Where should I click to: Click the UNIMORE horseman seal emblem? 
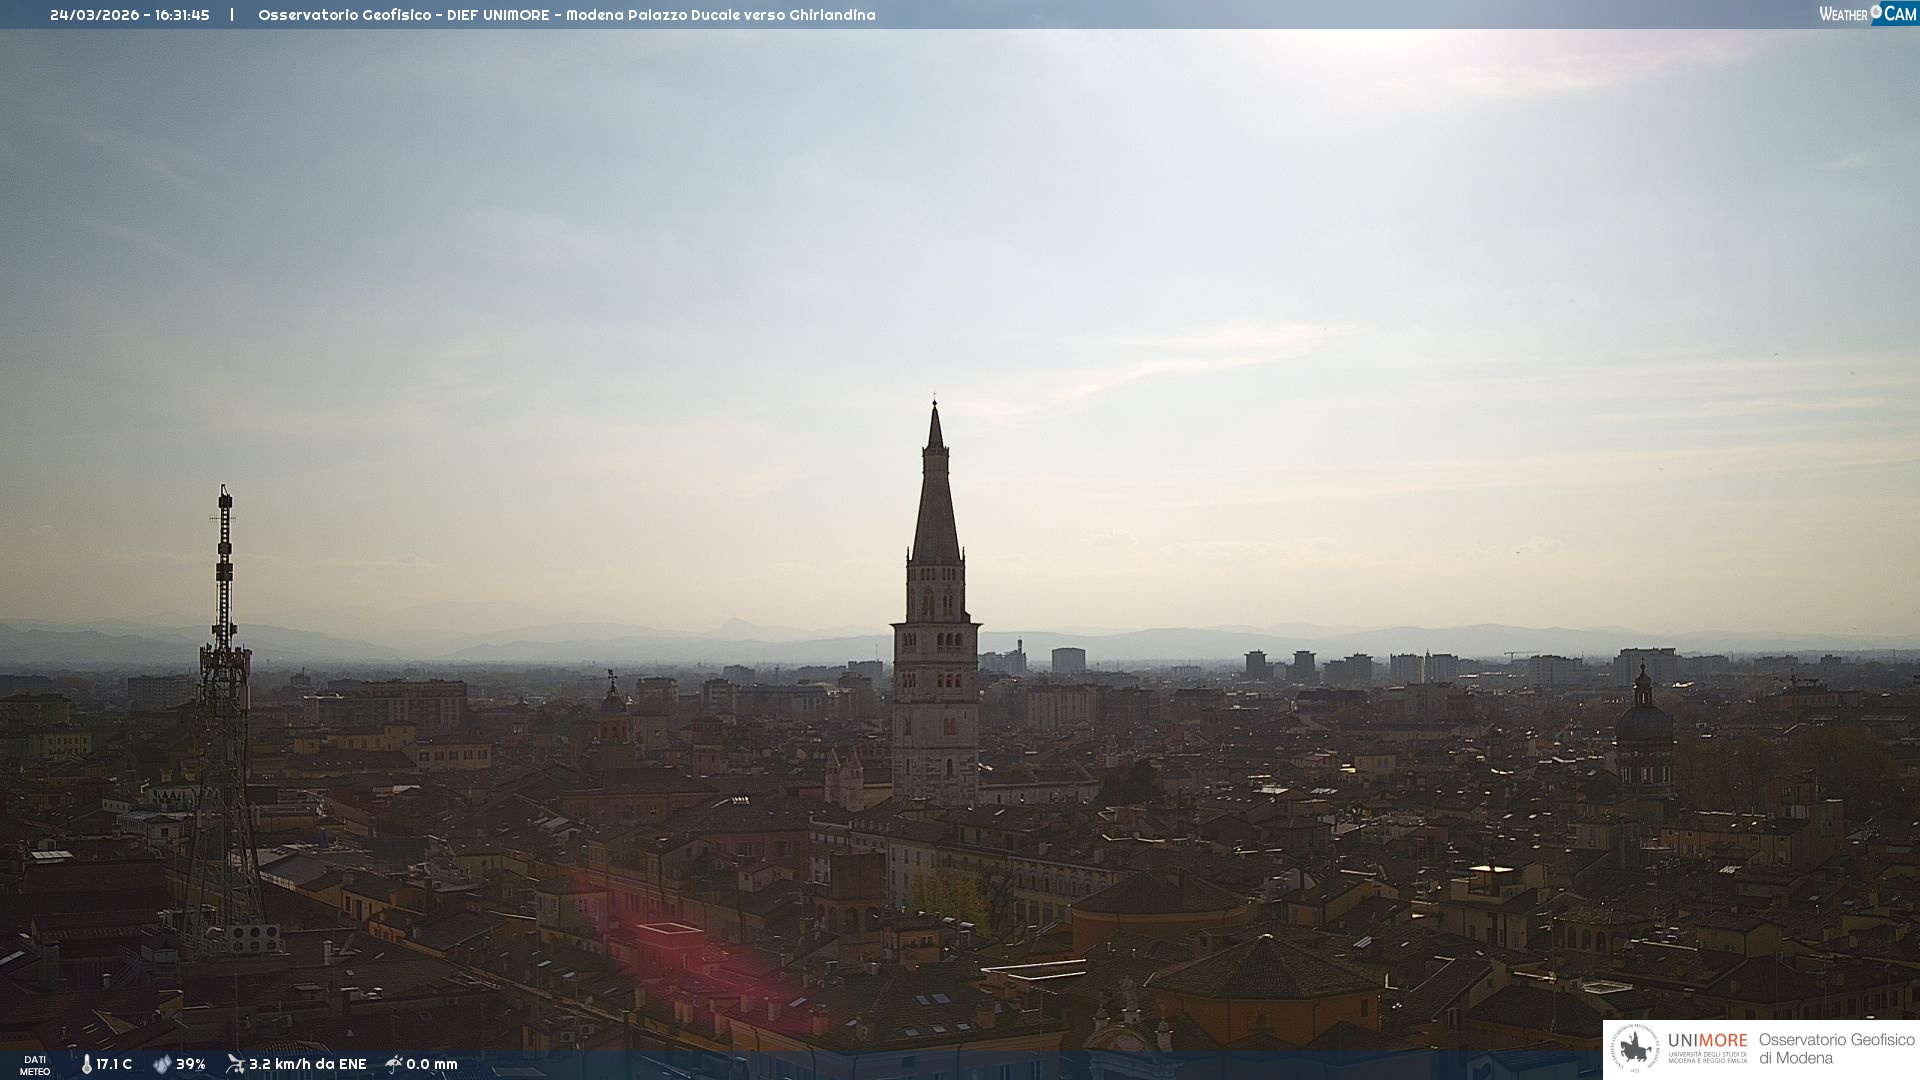pyautogui.click(x=1635, y=1049)
